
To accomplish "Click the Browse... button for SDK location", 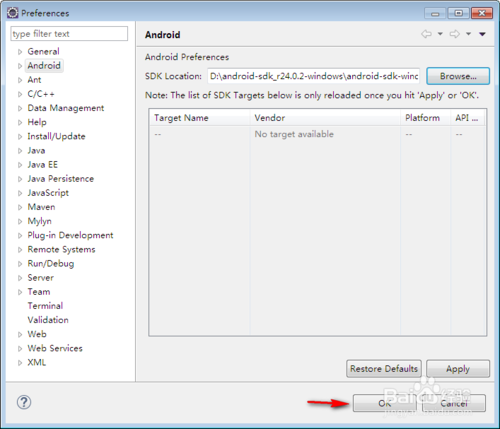I will (x=458, y=76).
